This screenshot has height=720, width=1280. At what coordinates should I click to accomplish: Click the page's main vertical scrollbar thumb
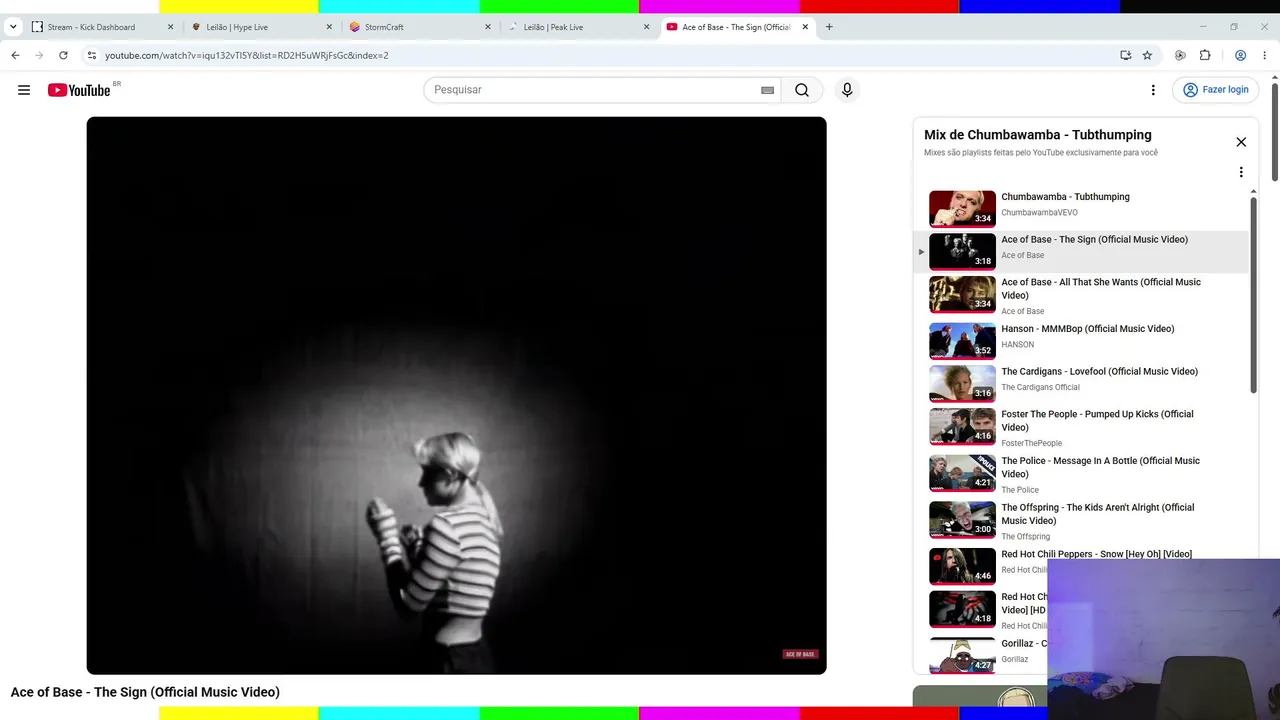click(1275, 131)
